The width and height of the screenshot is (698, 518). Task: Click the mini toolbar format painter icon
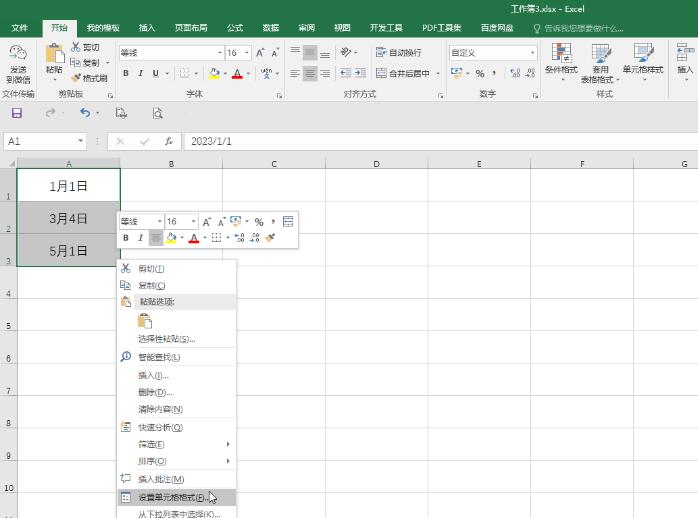click(270, 238)
